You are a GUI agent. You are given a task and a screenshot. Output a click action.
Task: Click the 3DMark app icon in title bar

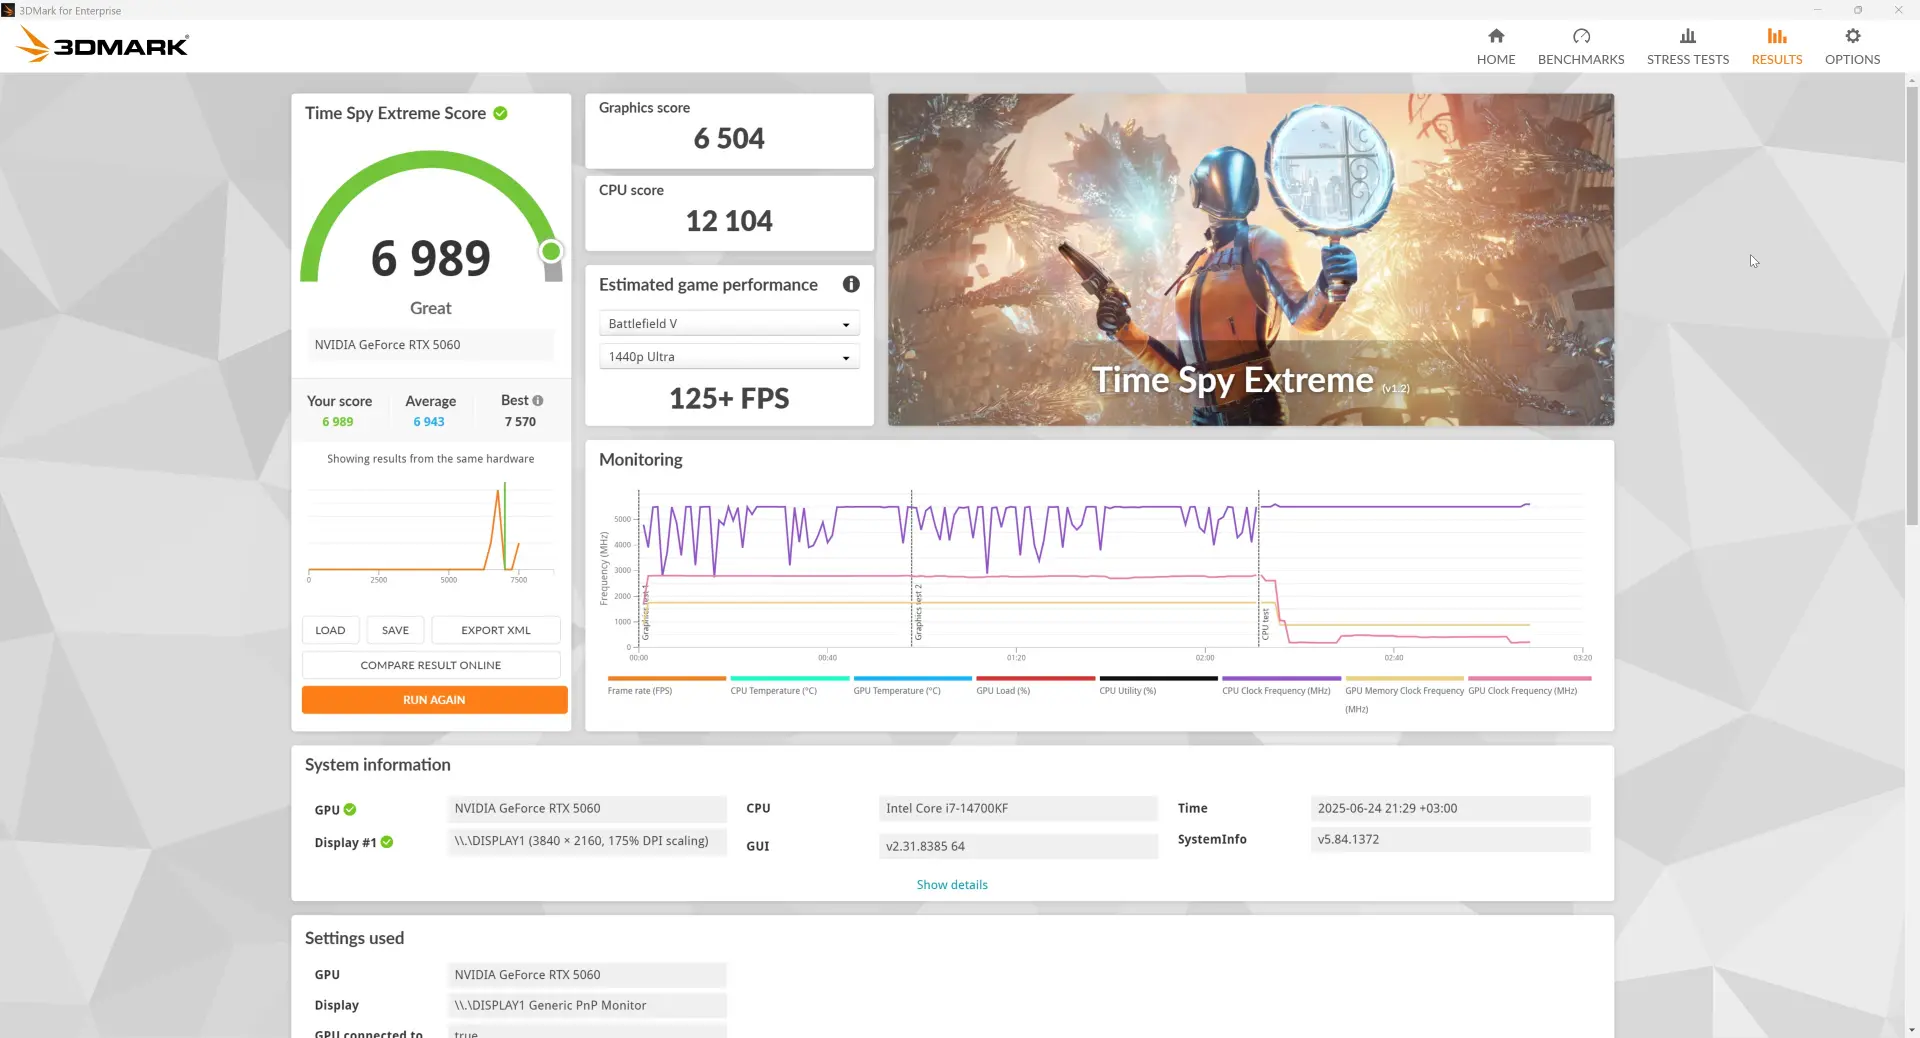[8, 10]
